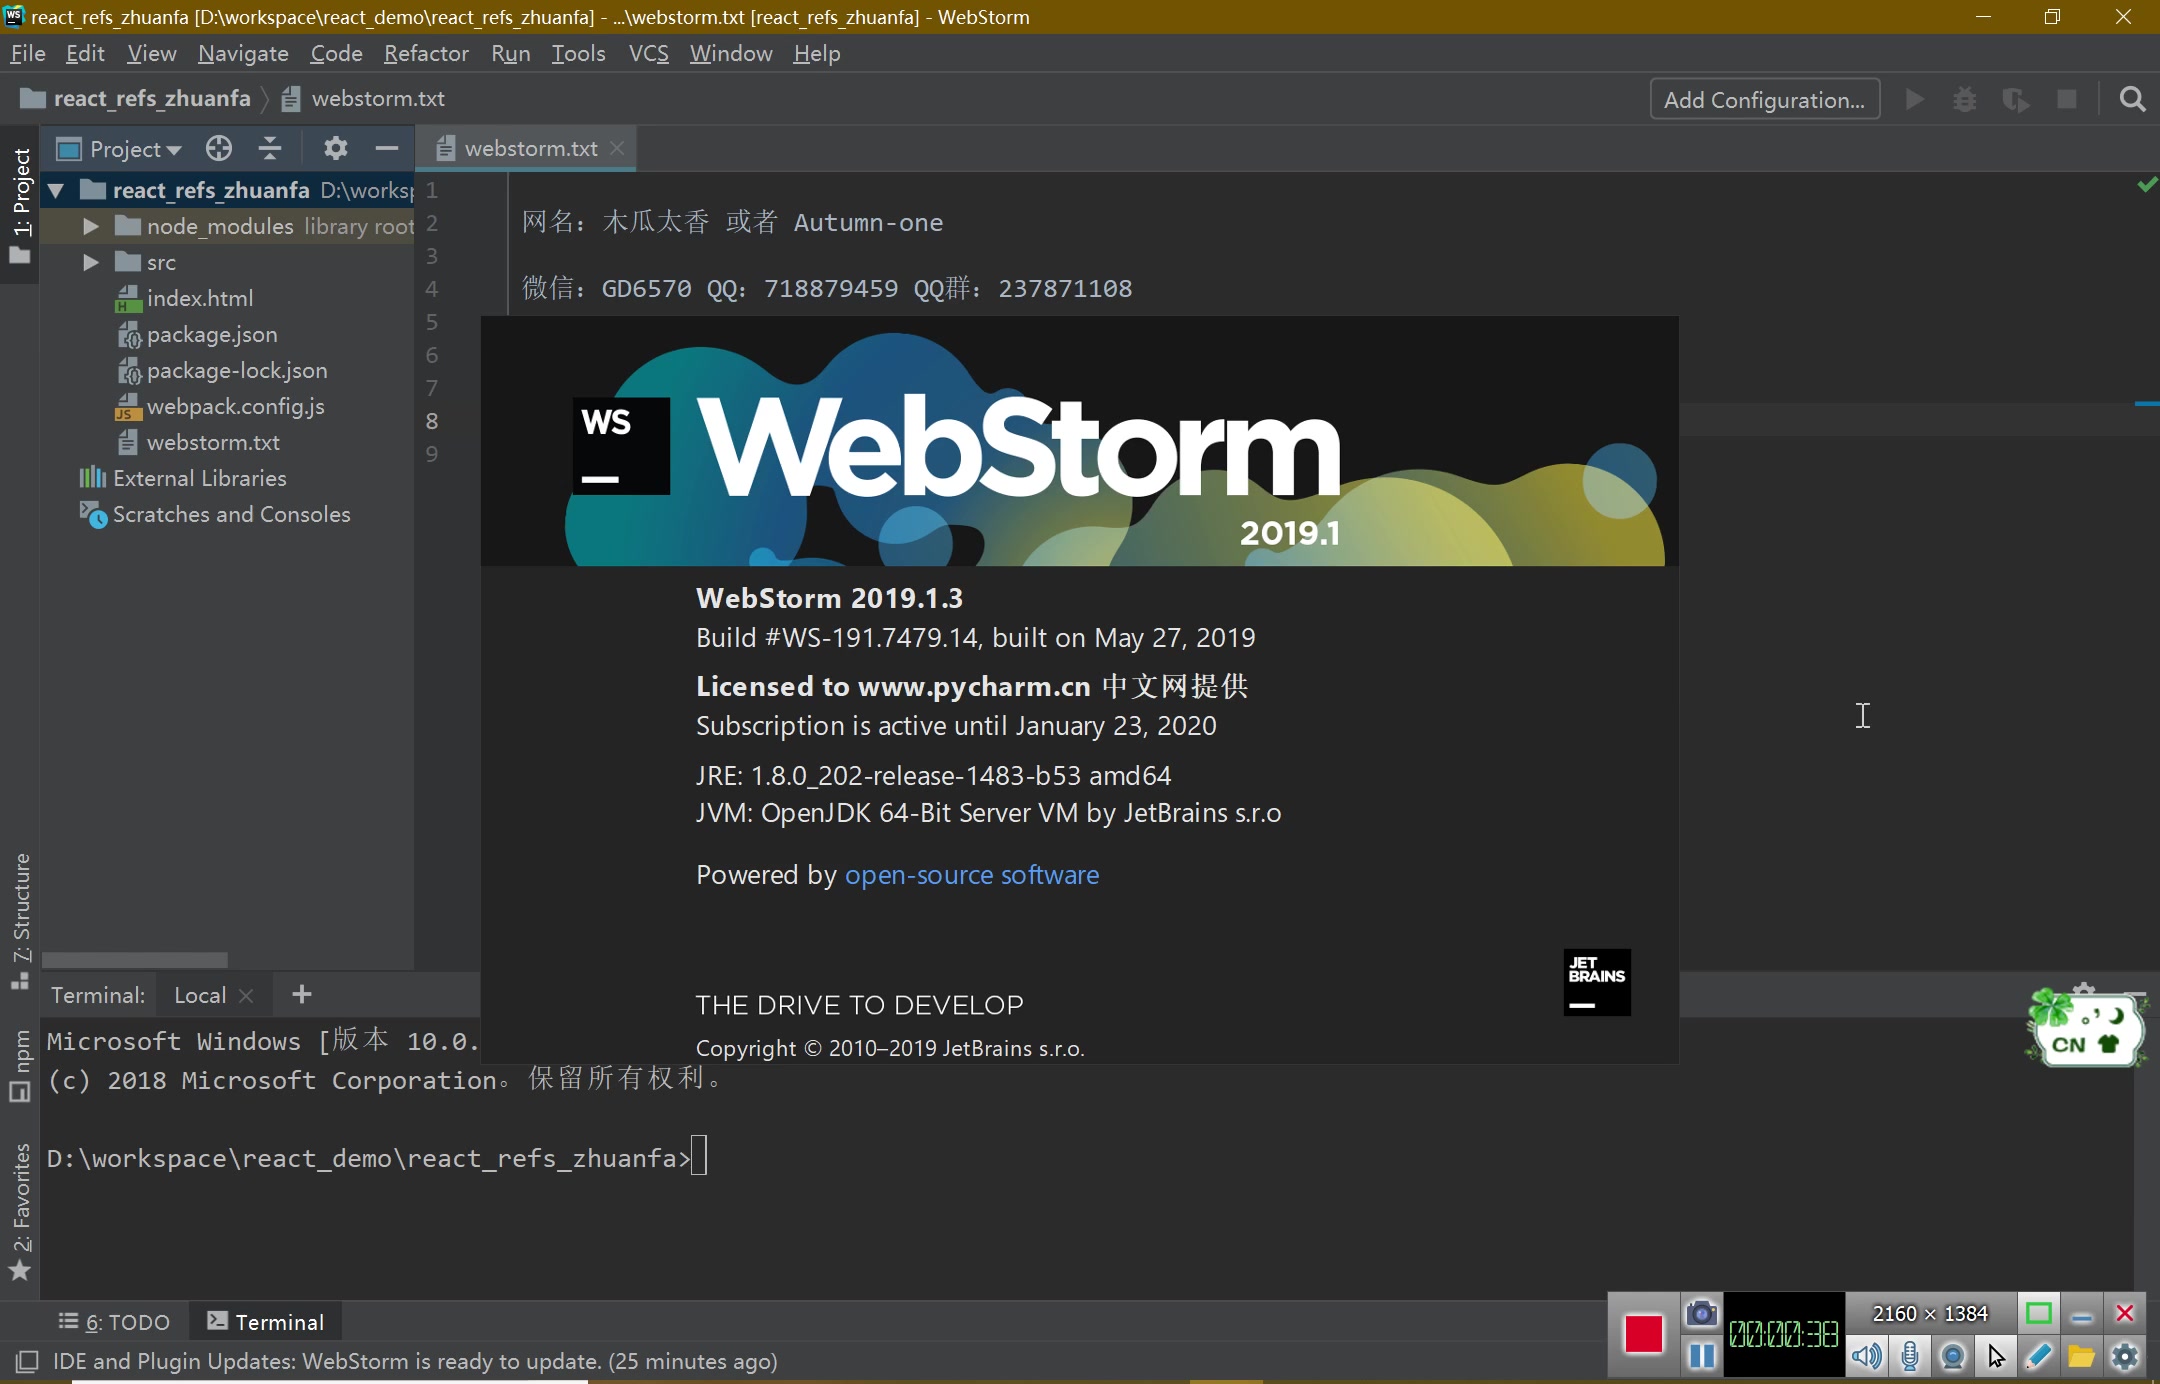Click the green recording region rectangle icon
2160x1384 pixels.
pos(2039,1313)
